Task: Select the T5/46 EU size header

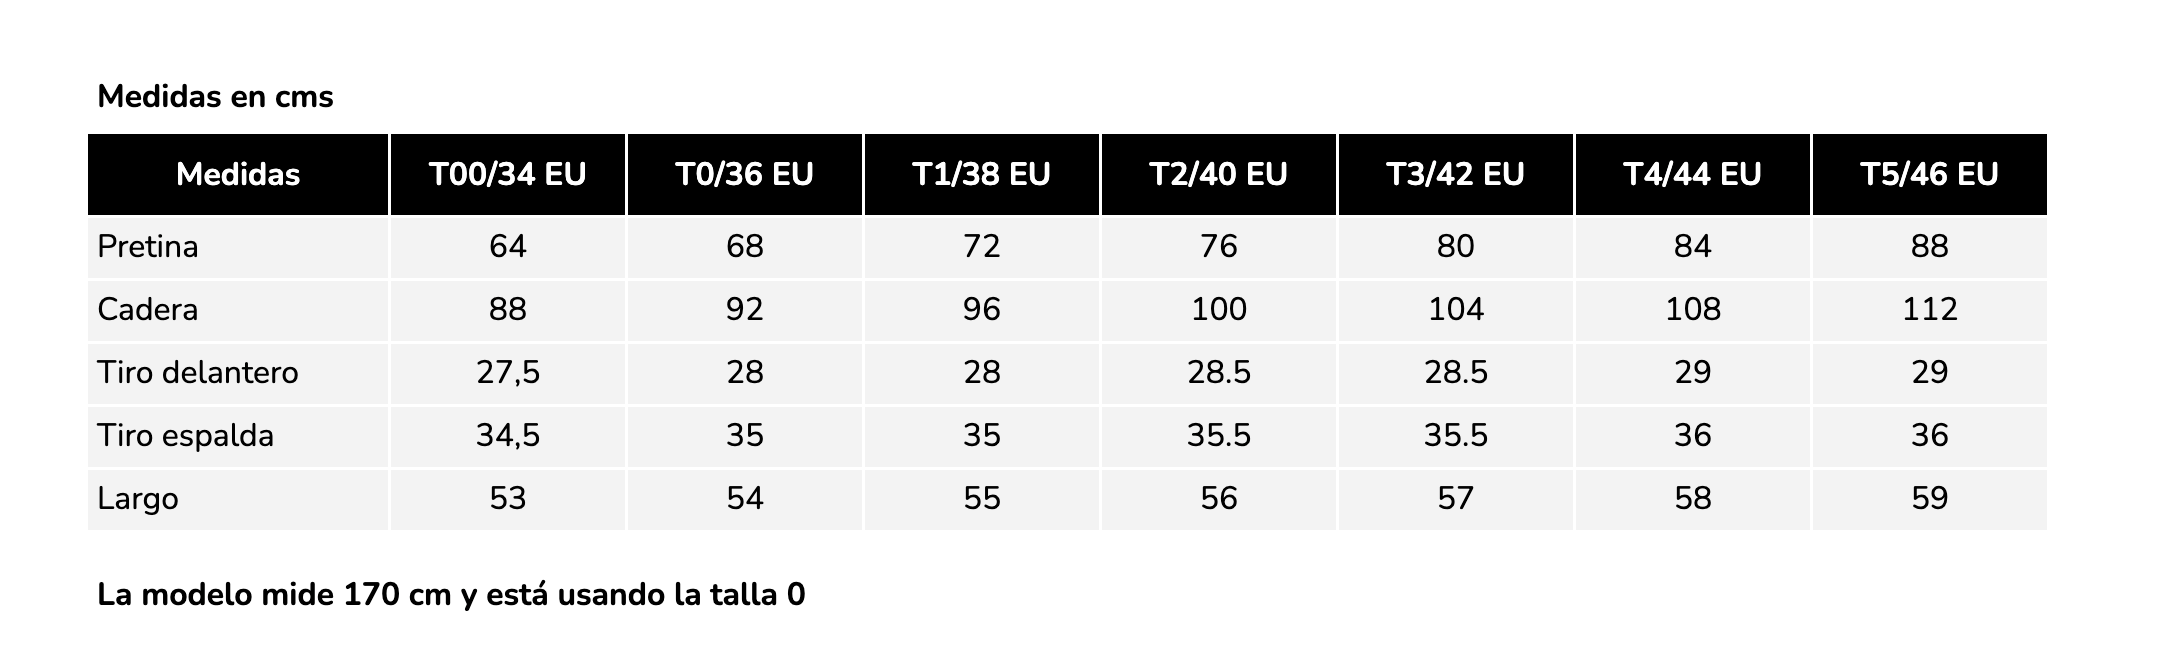Action: click(1930, 175)
